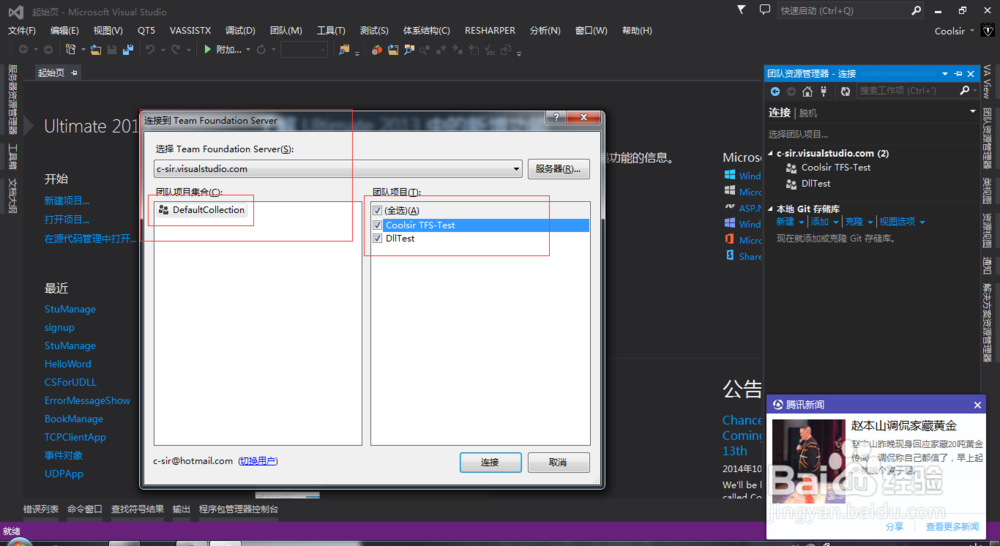Screen dimensions: 1000x546
Task: Click the work item search magnifier icon
Action: [x=965, y=91]
